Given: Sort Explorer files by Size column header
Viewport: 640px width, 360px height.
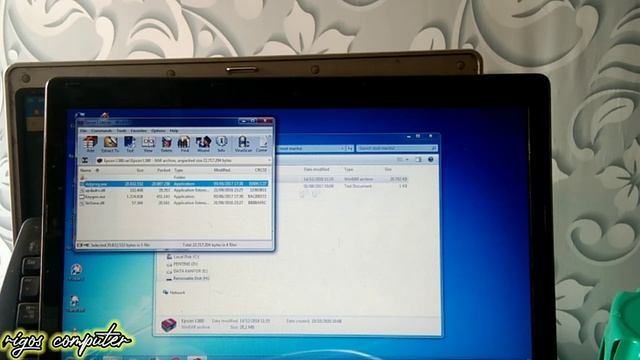Looking at the screenshot, I should [x=388, y=169].
